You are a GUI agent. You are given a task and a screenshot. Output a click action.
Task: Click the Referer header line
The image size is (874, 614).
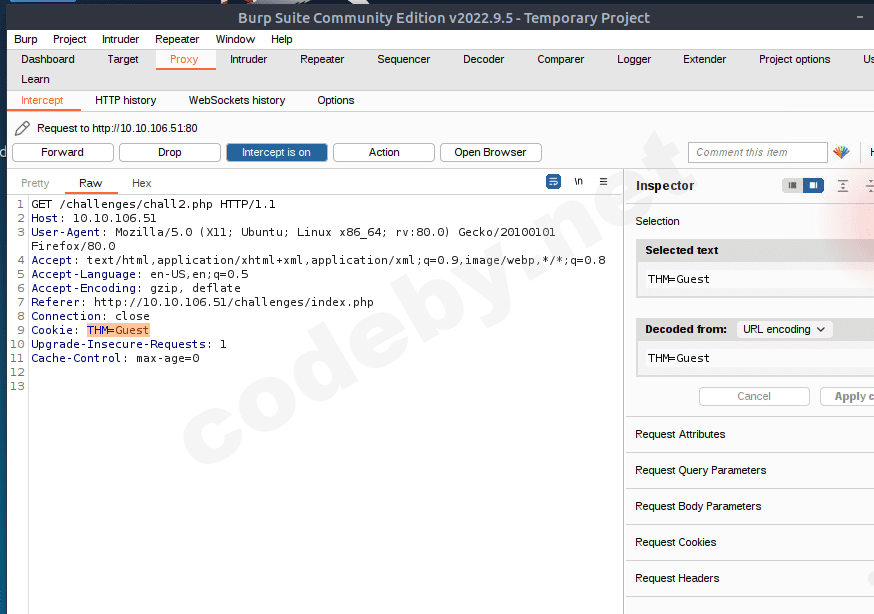[202, 302]
